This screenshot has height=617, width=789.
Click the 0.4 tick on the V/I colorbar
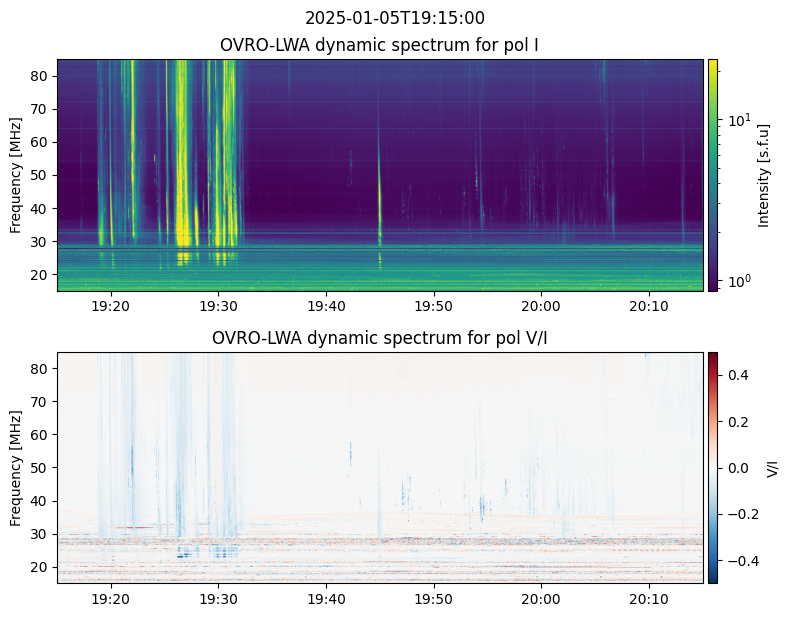[738, 374]
